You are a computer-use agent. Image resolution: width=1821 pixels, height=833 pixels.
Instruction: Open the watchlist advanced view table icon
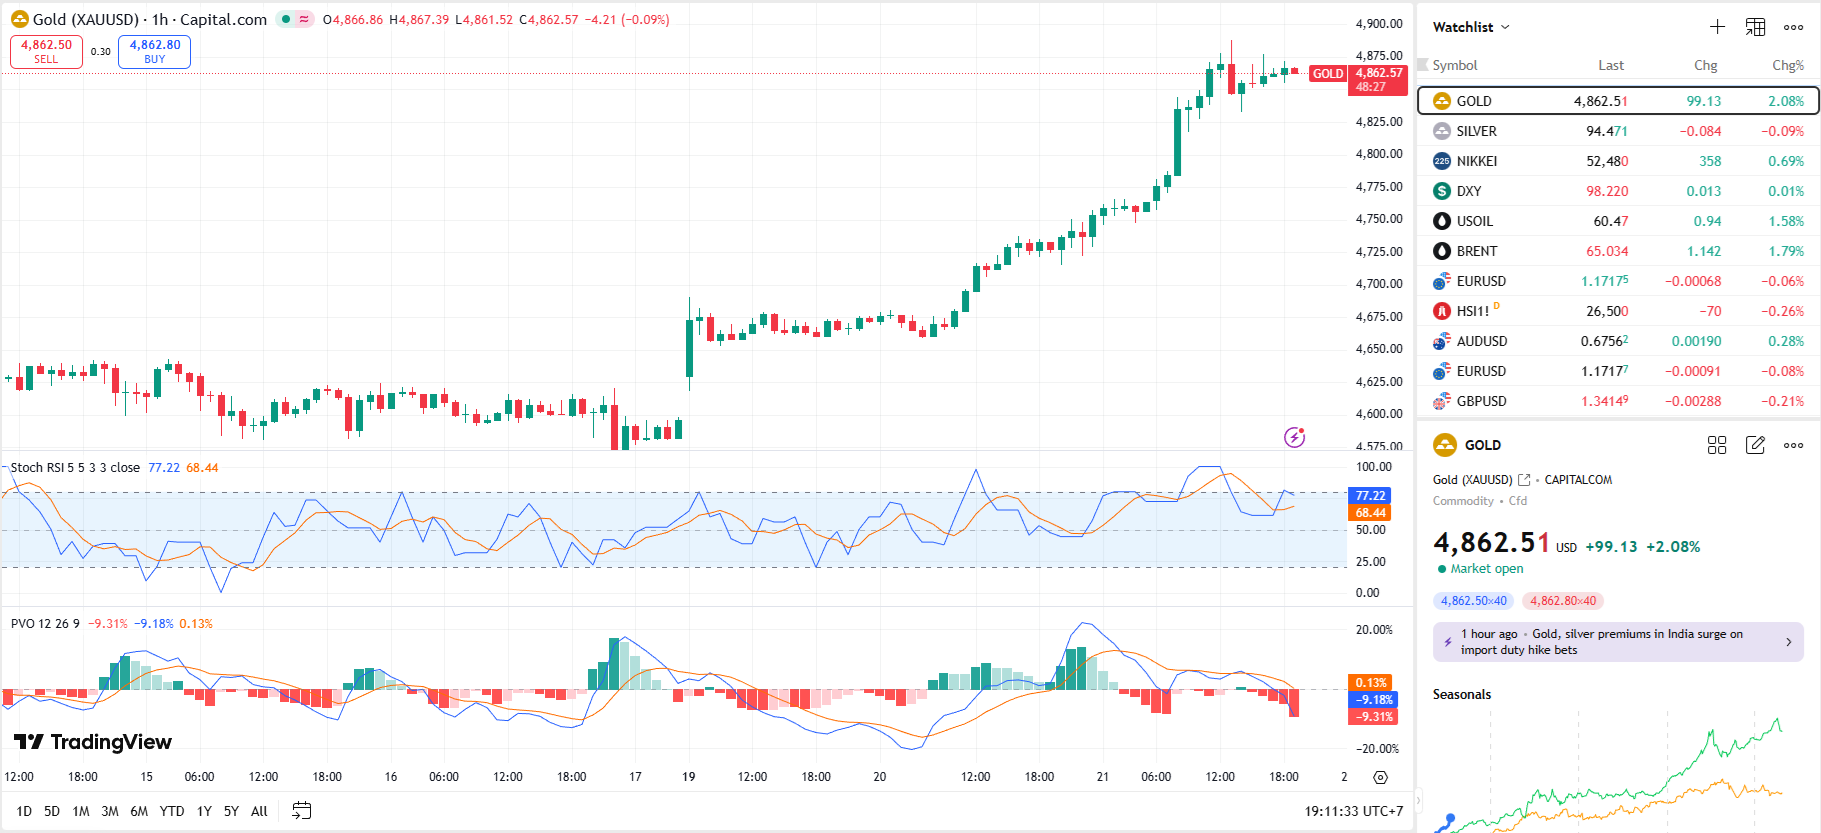click(1755, 27)
